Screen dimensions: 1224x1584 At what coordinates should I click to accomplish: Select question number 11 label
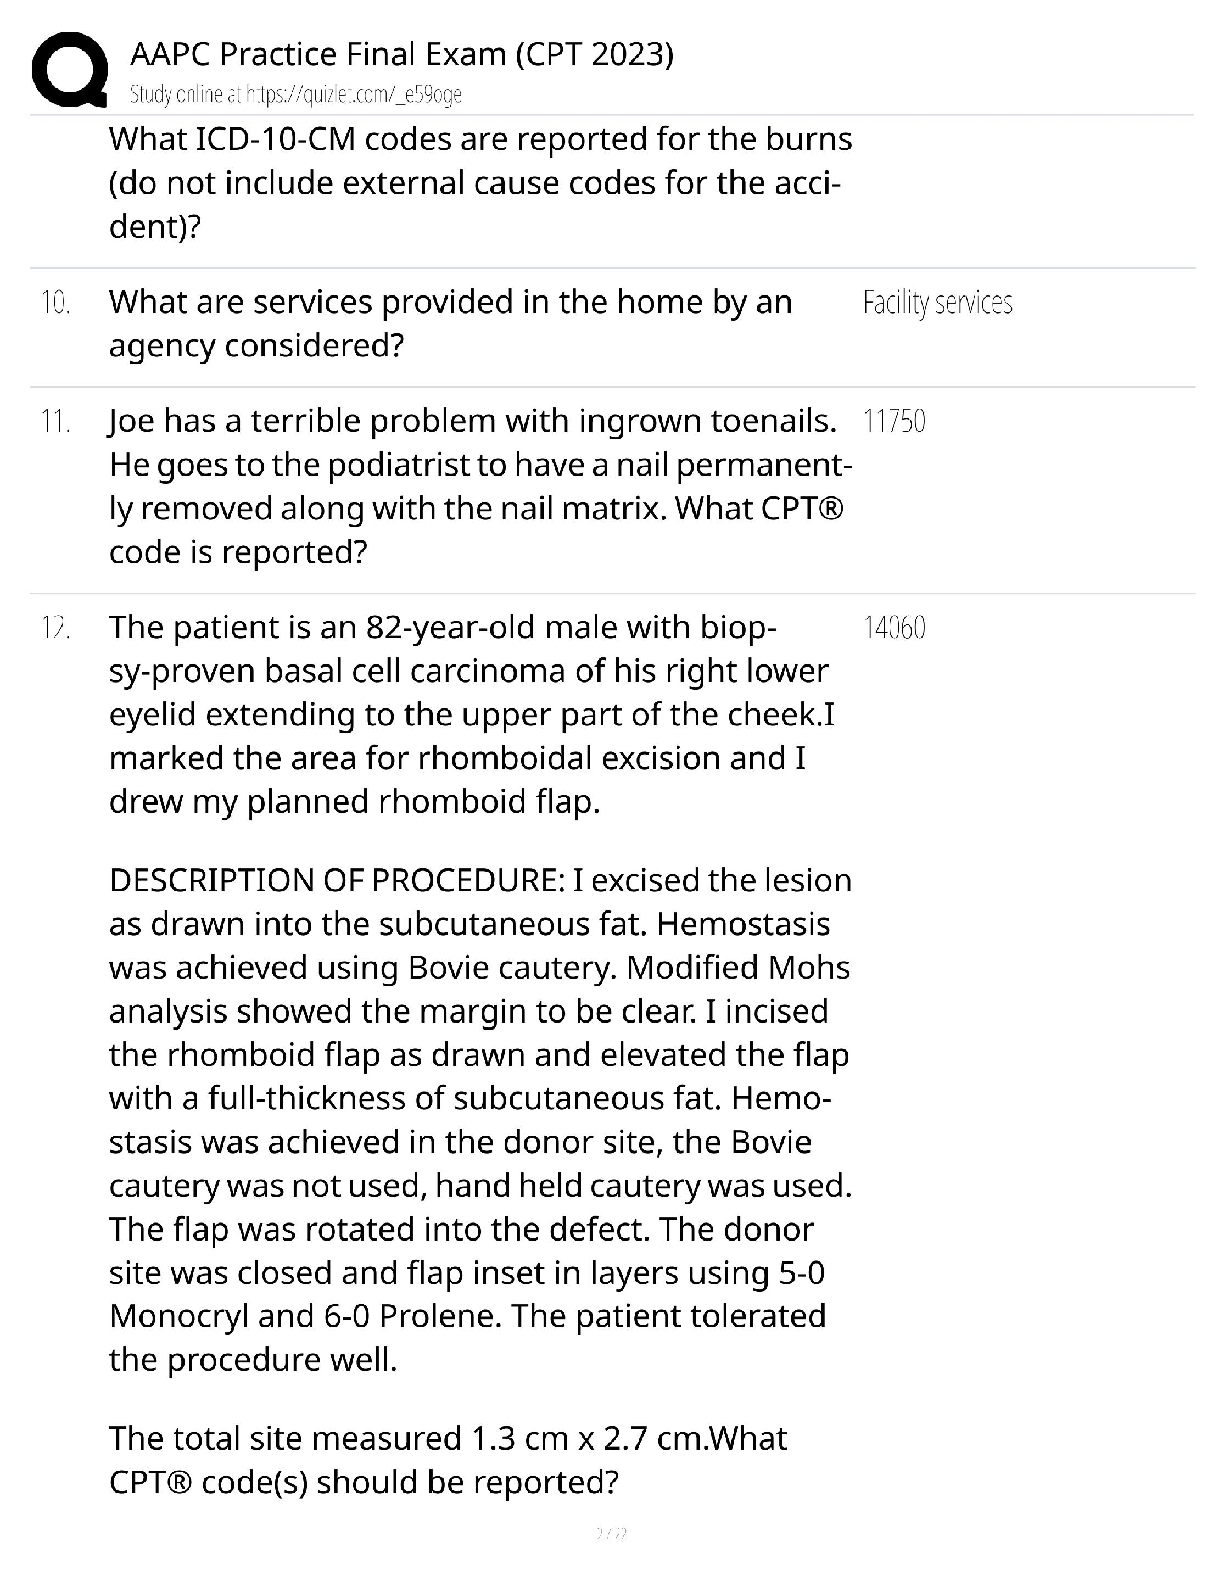[x=56, y=422]
